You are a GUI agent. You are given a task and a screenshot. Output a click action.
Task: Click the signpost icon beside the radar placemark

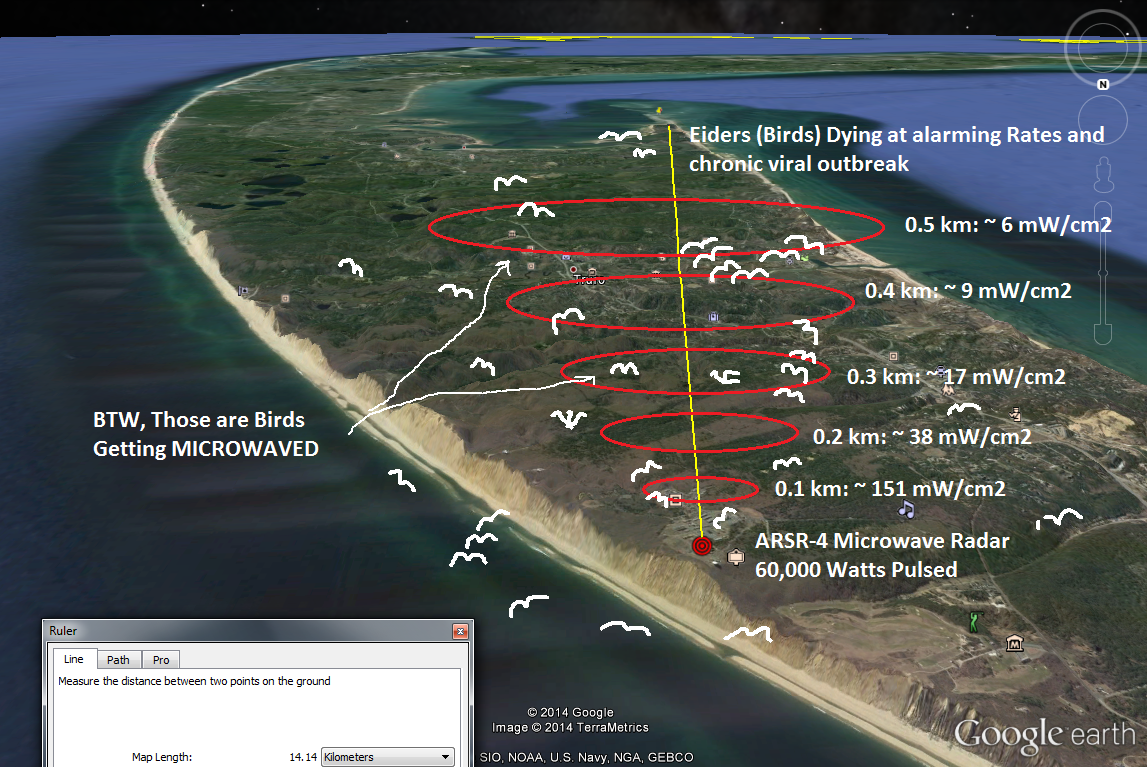[736, 556]
